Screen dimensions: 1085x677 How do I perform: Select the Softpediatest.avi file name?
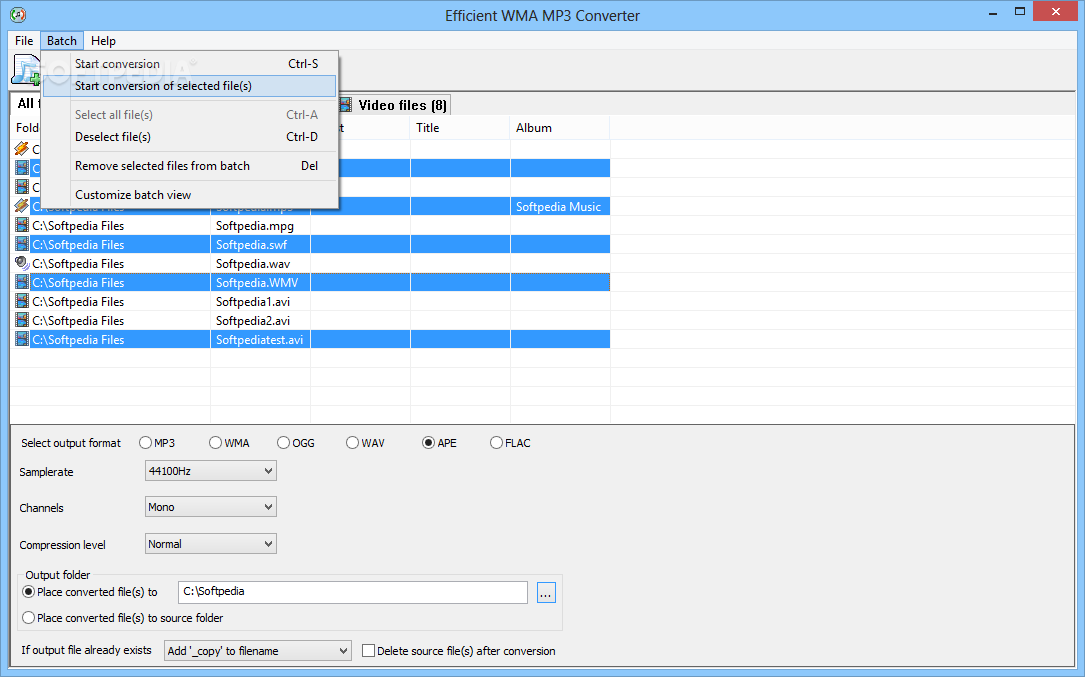point(259,340)
